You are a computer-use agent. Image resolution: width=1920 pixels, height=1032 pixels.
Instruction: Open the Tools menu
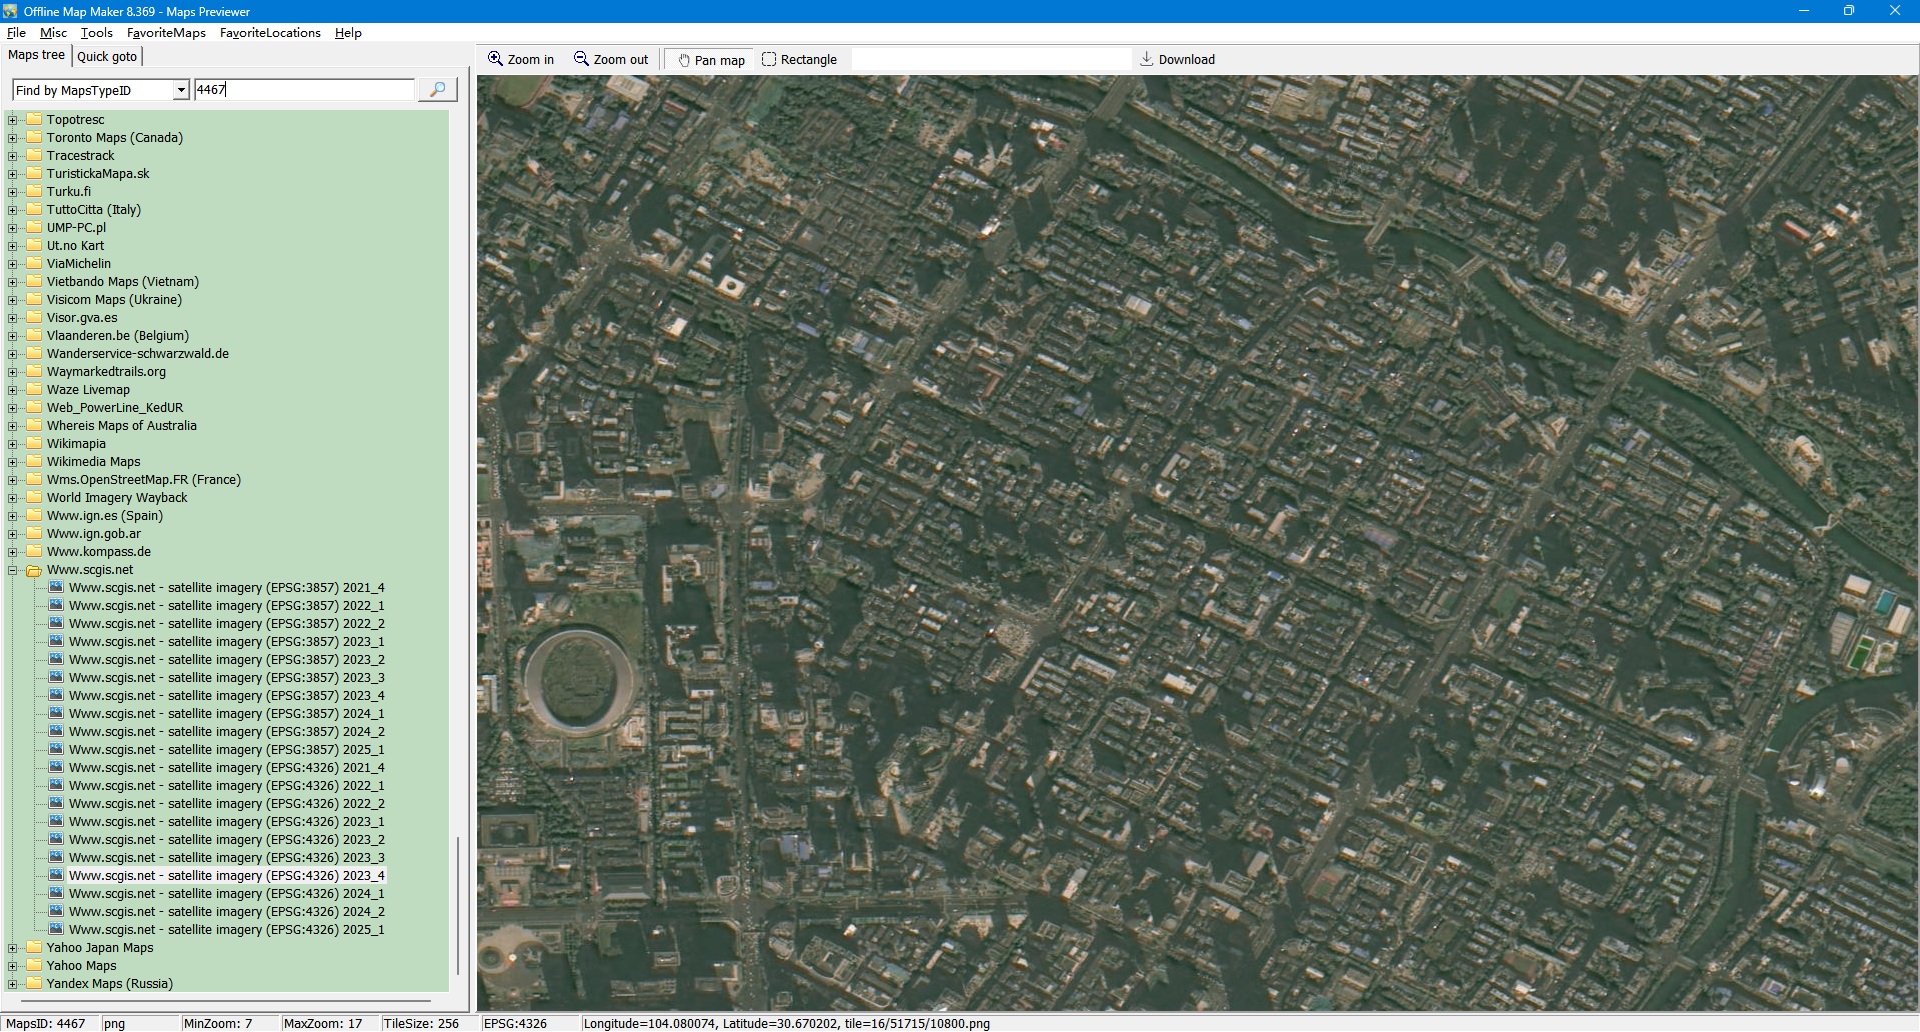[x=97, y=33]
